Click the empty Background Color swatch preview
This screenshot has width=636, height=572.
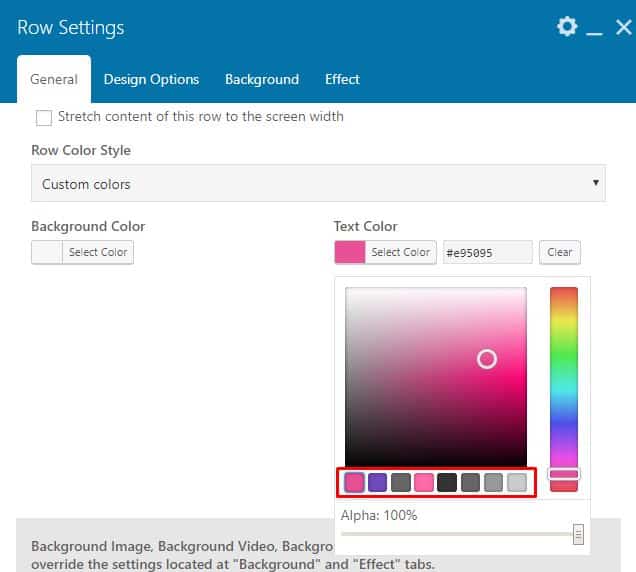[x=47, y=252]
